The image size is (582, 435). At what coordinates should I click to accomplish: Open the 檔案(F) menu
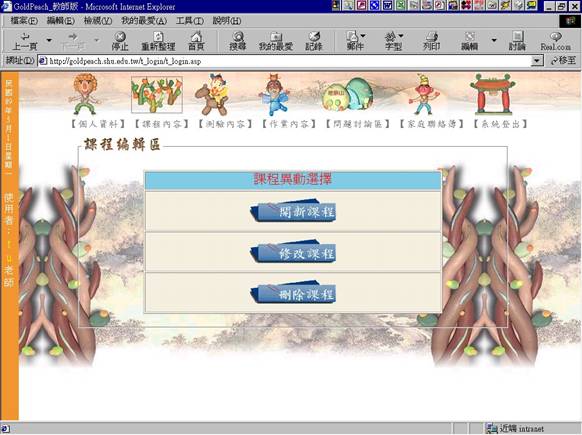tap(24, 21)
